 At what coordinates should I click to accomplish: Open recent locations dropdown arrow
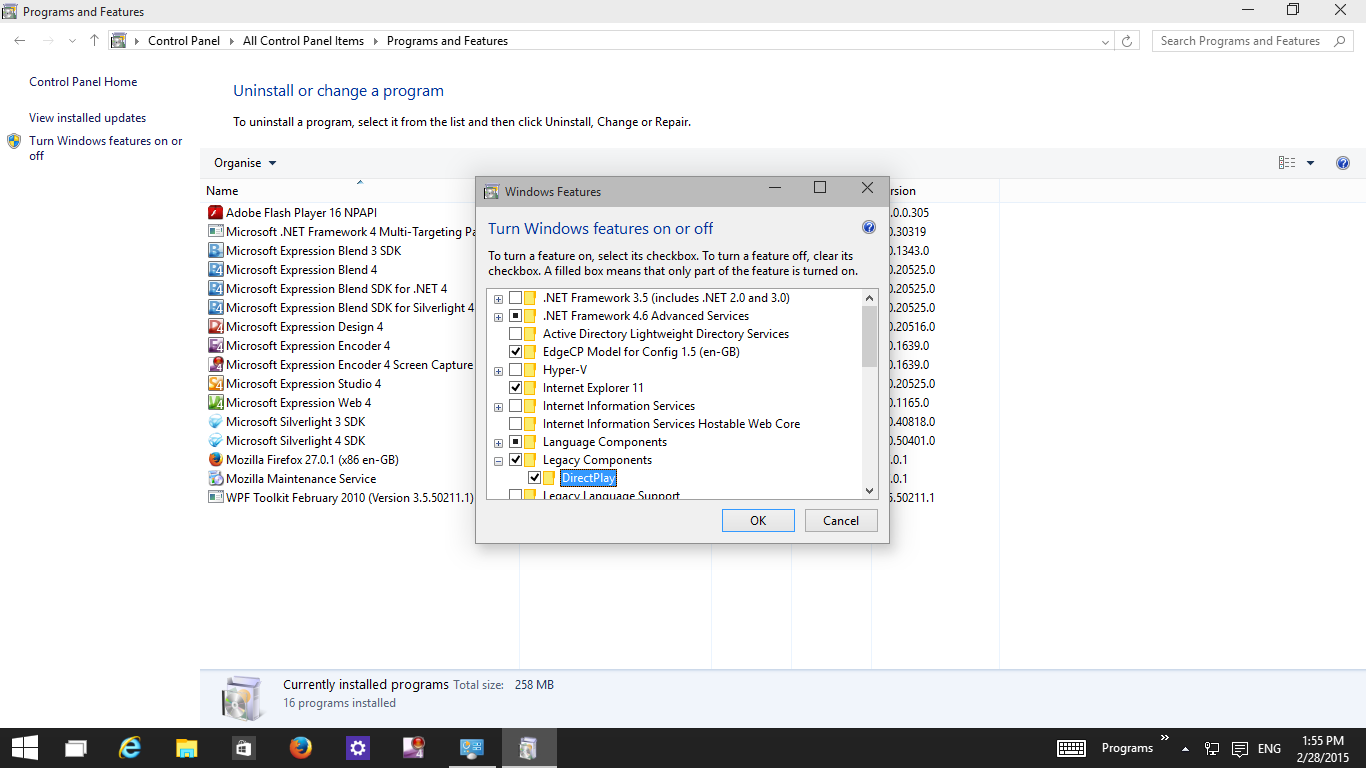pyautogui.click(x=72, y=41)
